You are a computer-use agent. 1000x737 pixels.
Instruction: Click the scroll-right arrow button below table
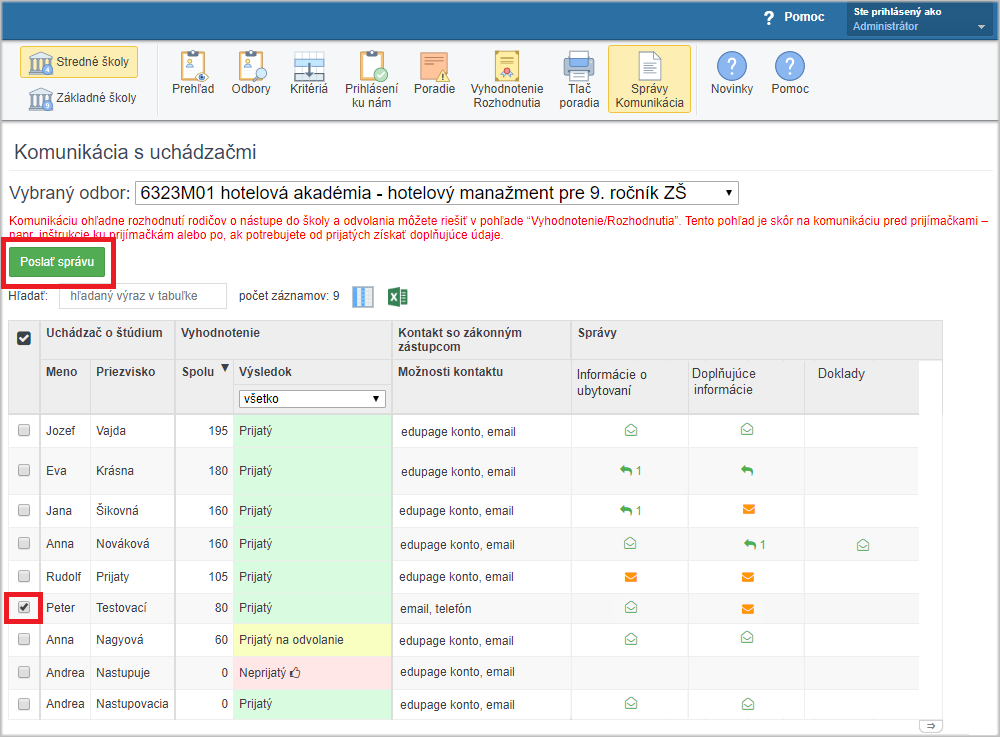[930, 726]
